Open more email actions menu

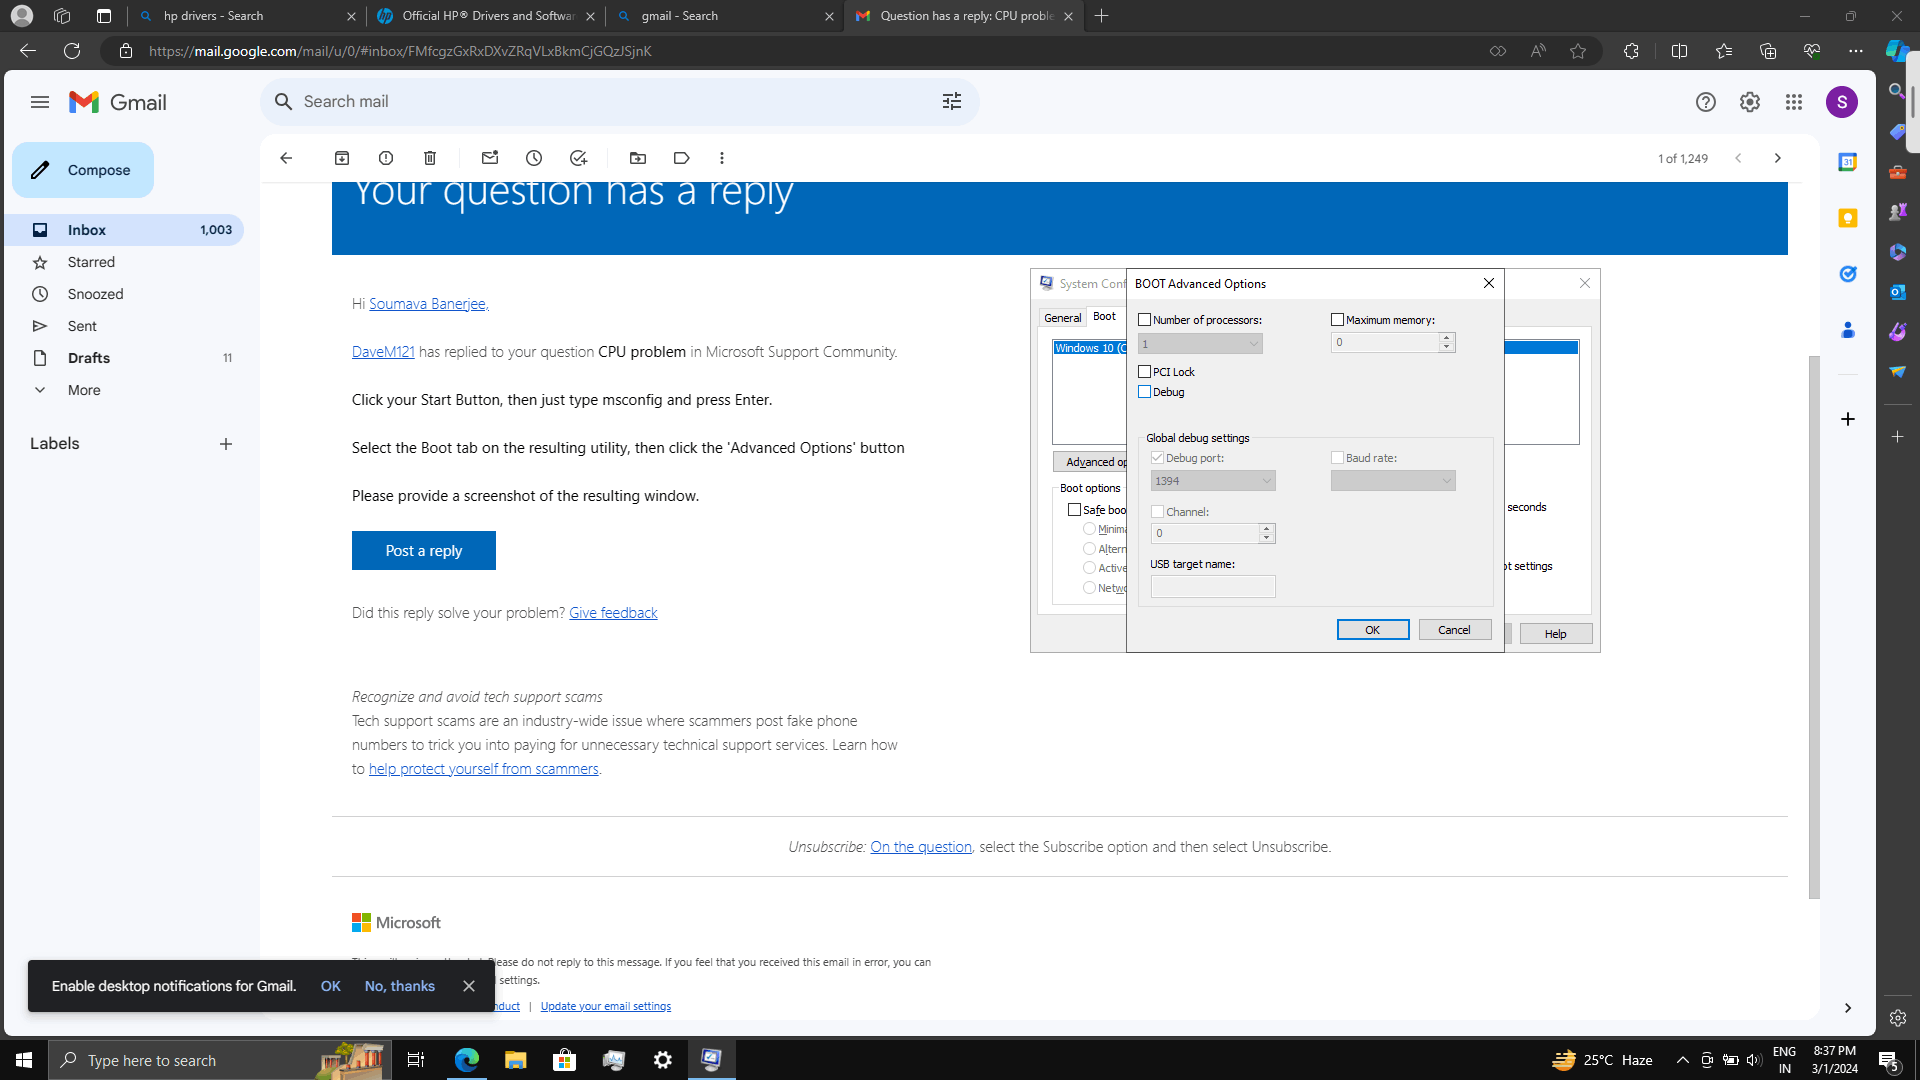coord(722,158)
